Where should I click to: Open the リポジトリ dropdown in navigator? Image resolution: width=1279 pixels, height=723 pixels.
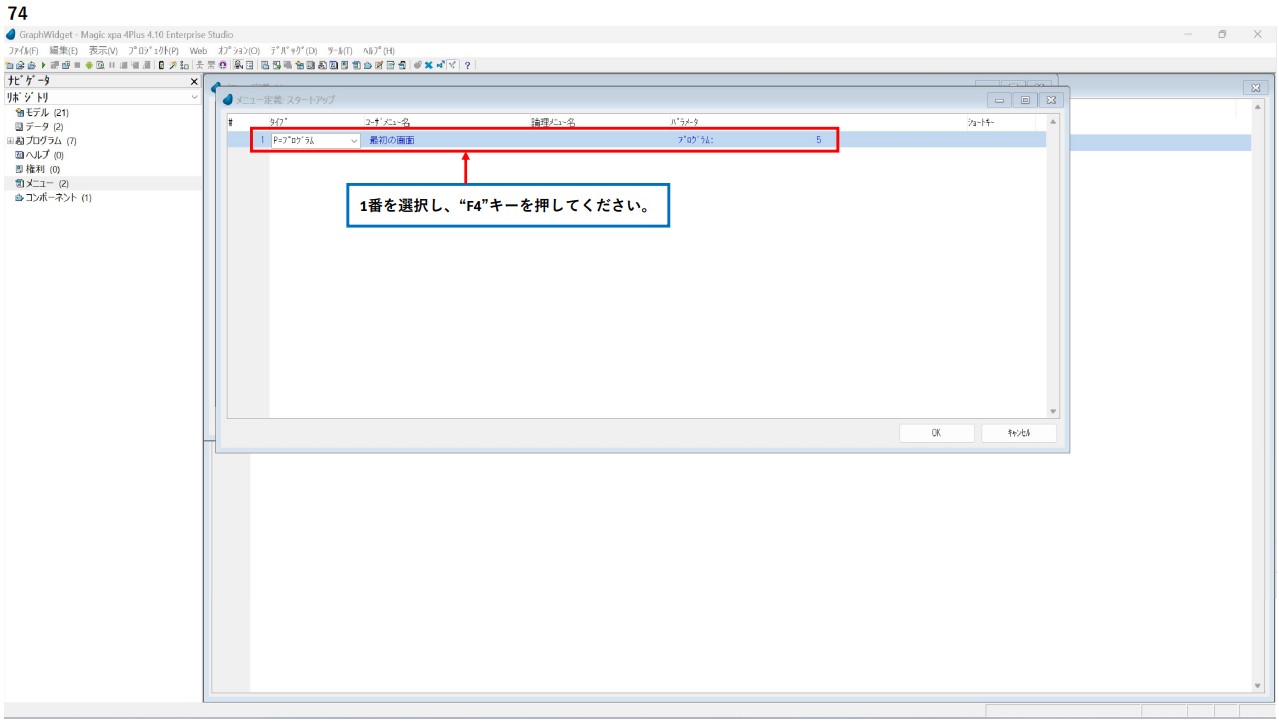(194, 97)
